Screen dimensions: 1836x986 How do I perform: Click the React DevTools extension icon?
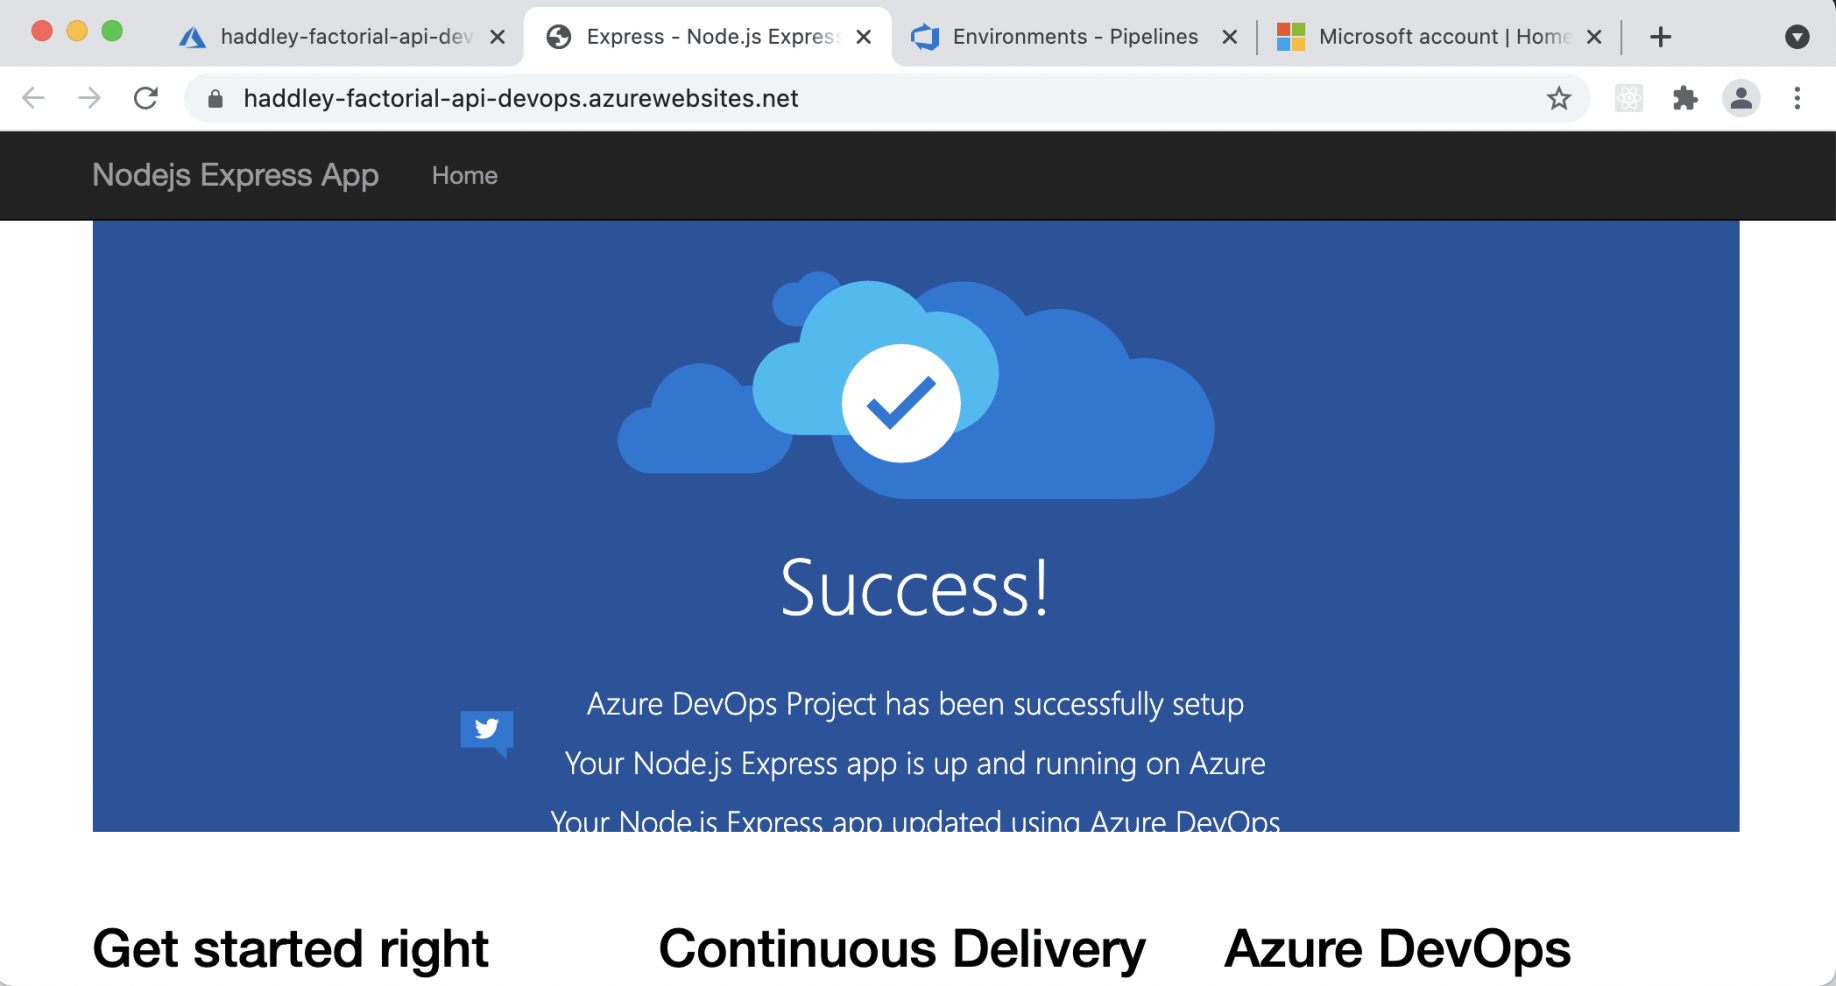[1629, 98]
